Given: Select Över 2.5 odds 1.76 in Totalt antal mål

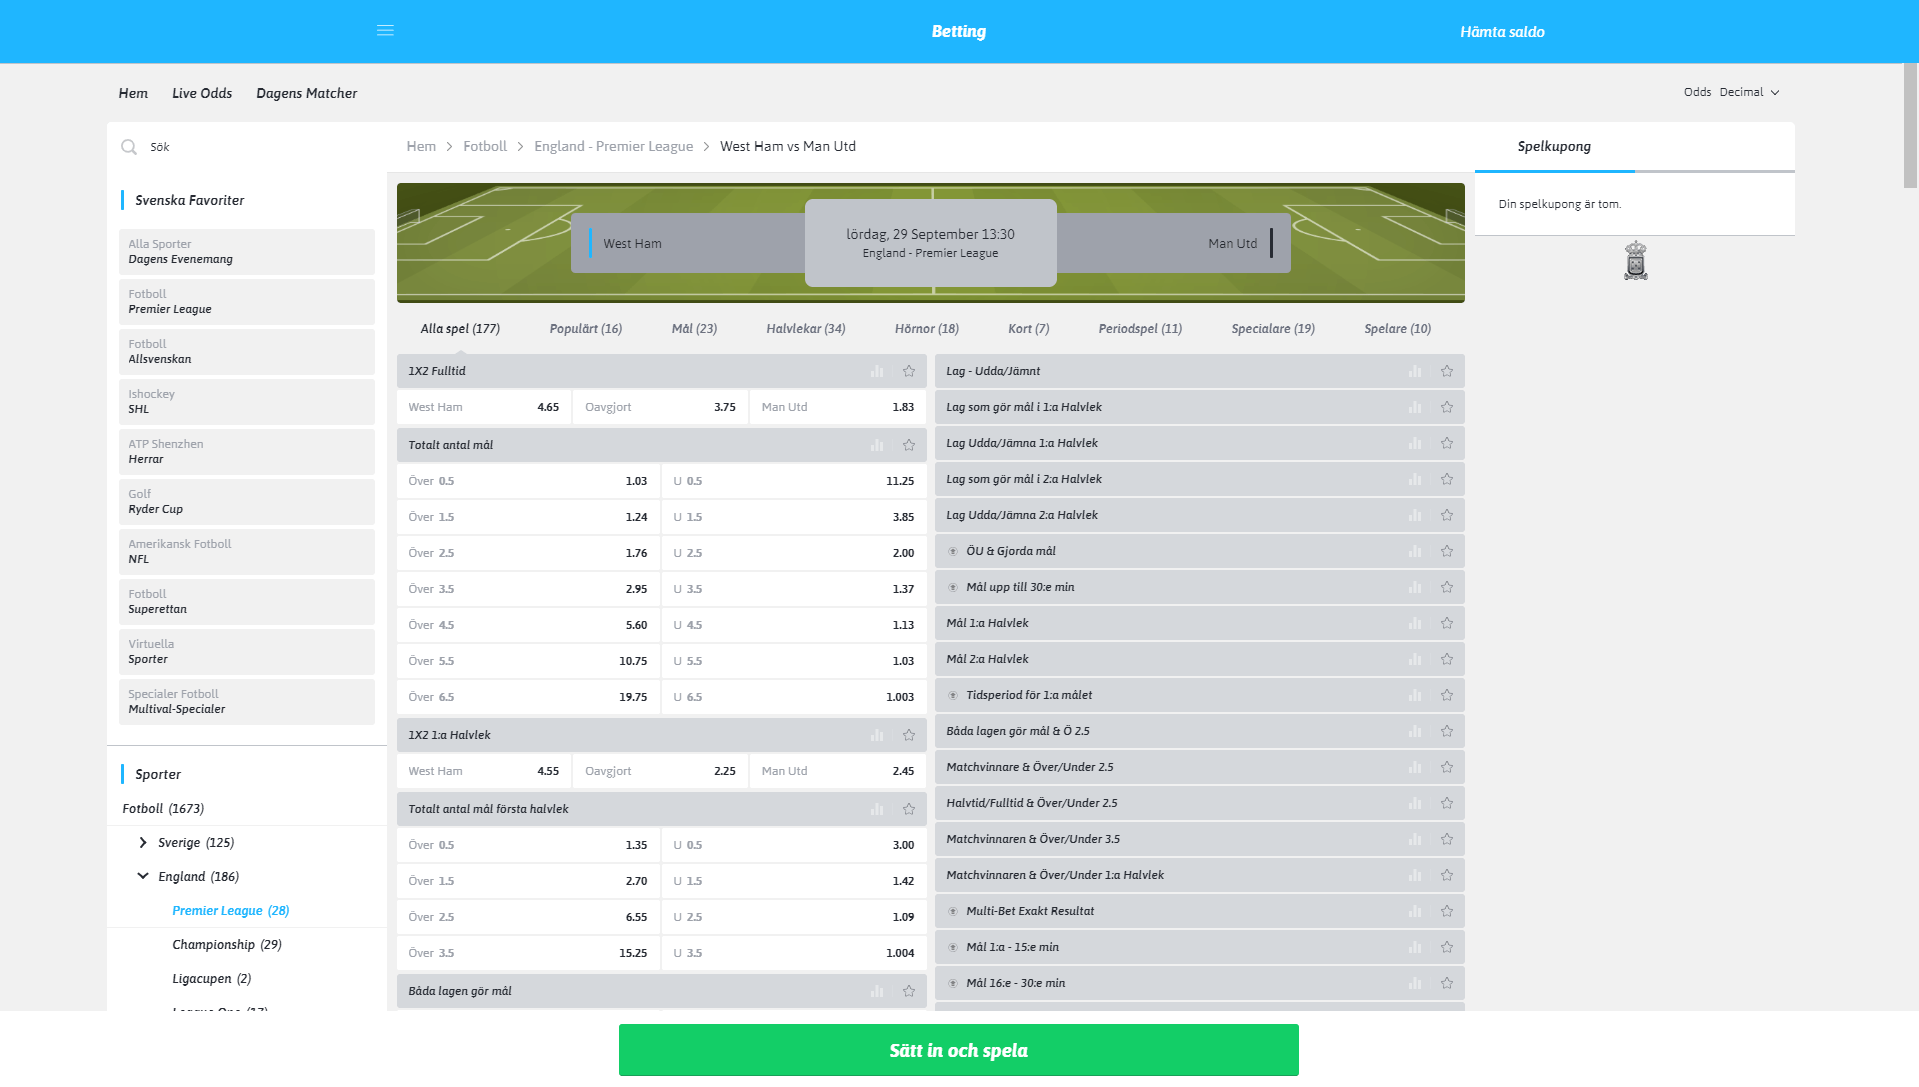Looking at the screenshot, I should [x=528, y=553].
